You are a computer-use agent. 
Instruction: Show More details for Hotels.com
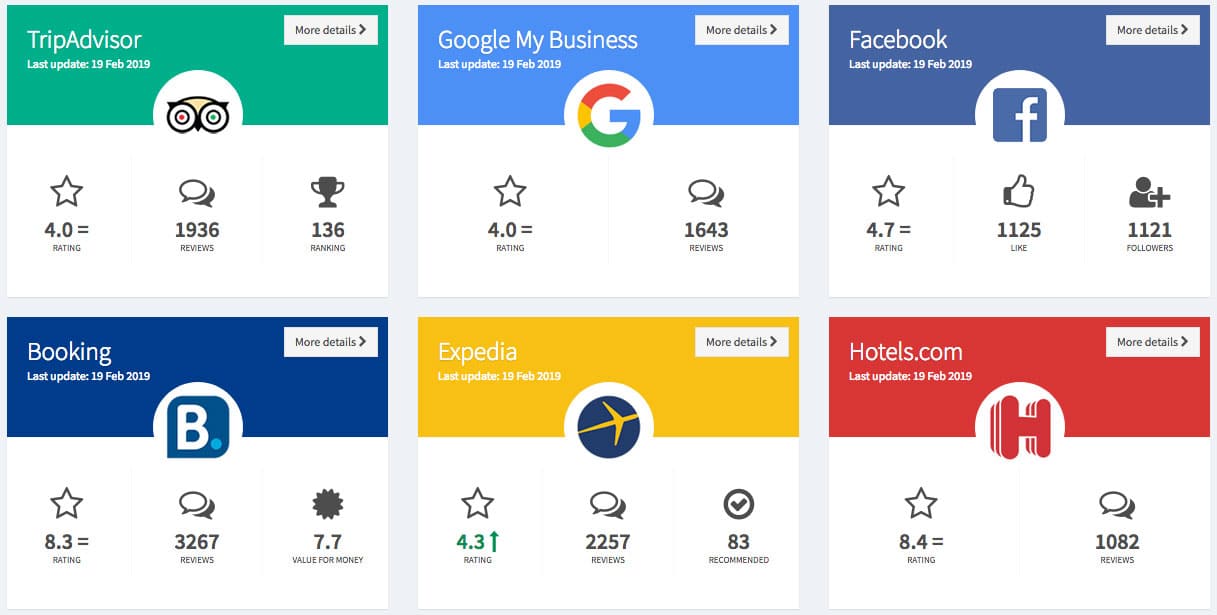tap(1153, 342)
